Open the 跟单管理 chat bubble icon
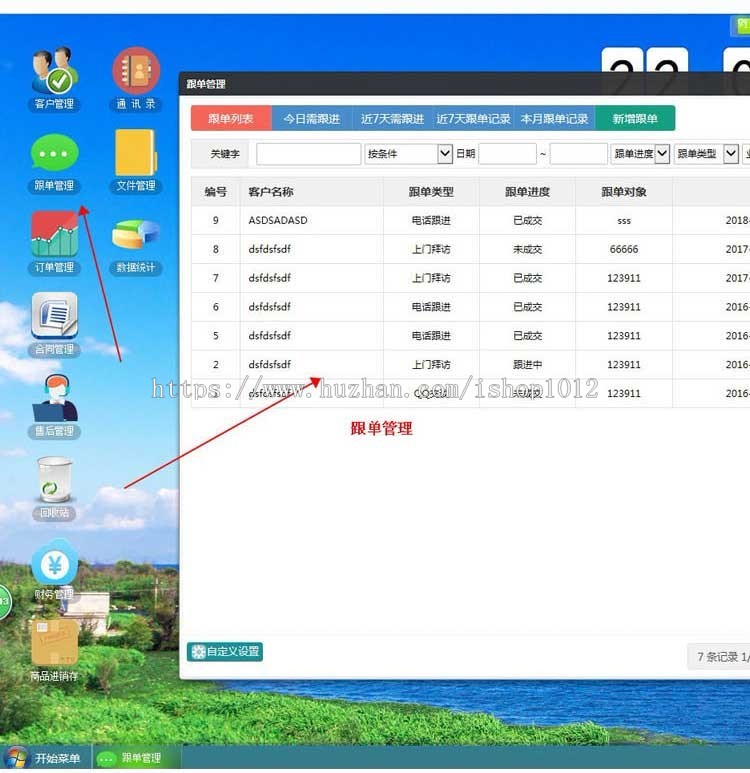Screen dimensions: 750x773 pyautogui.click(x=54, y=162)
